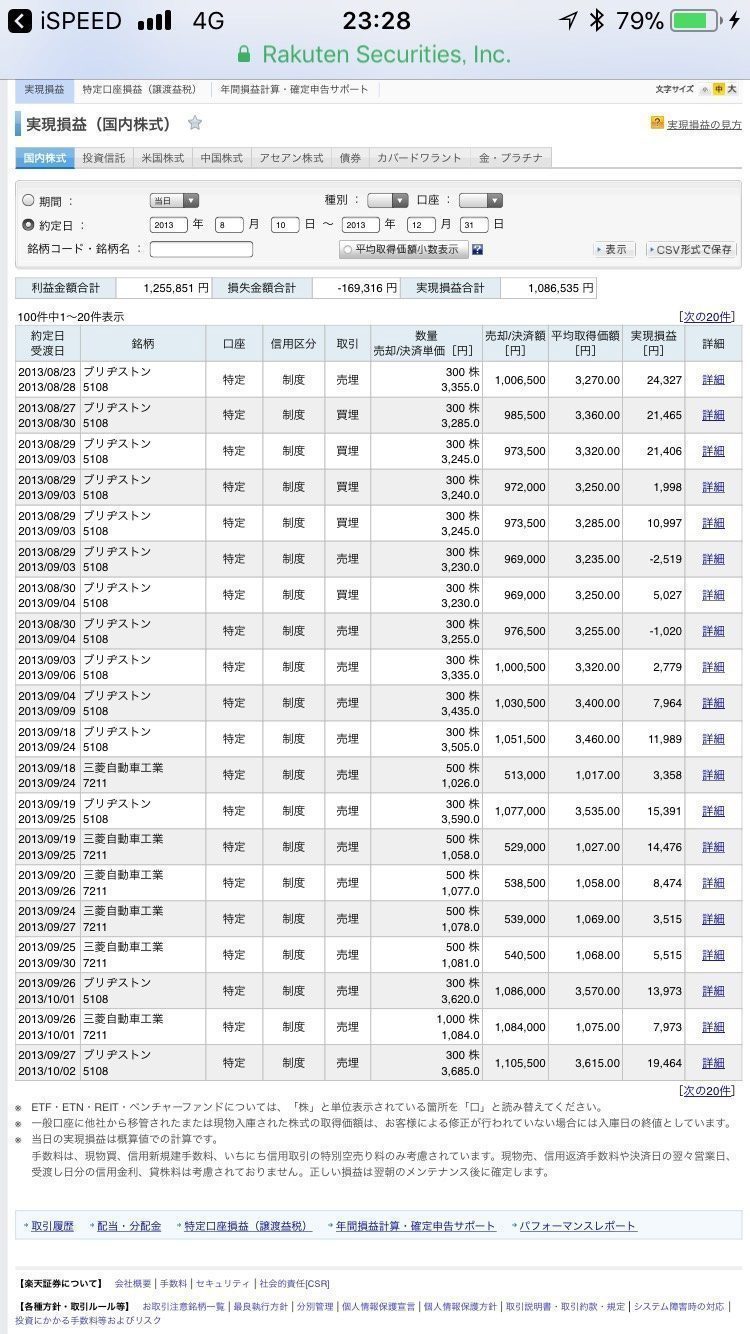Open the パフォーマンスレポート link
This screenshot has height=1334, width=750.
(578, 1226)
